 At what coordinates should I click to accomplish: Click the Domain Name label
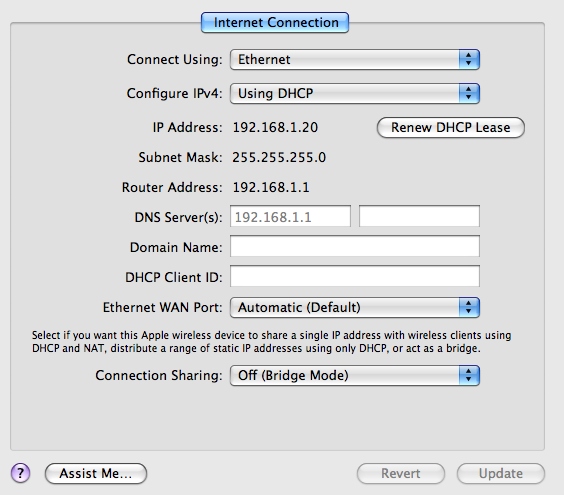point(176,247)
